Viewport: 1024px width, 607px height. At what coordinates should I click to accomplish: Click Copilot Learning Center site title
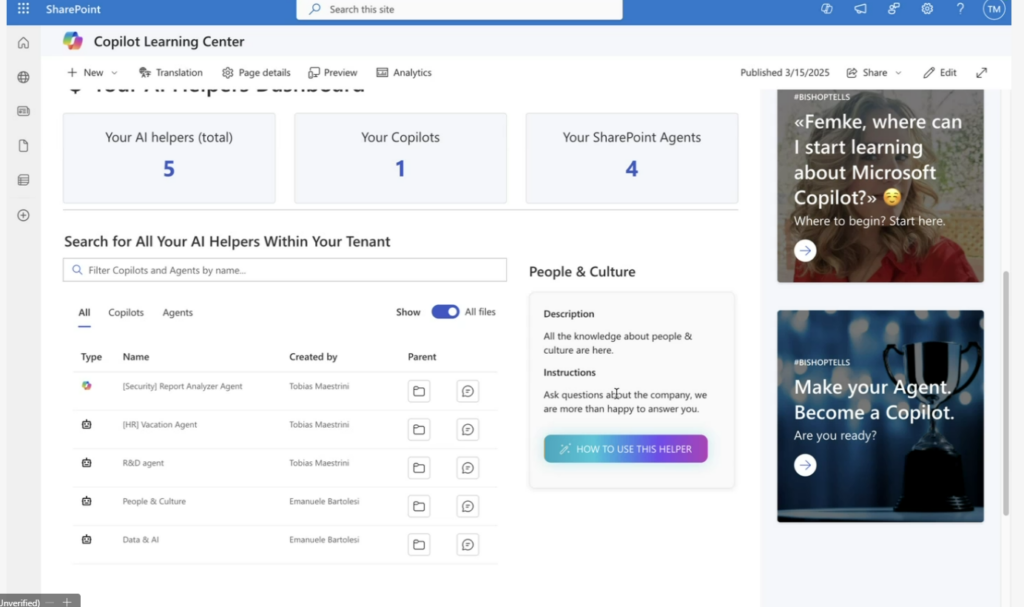169,41
